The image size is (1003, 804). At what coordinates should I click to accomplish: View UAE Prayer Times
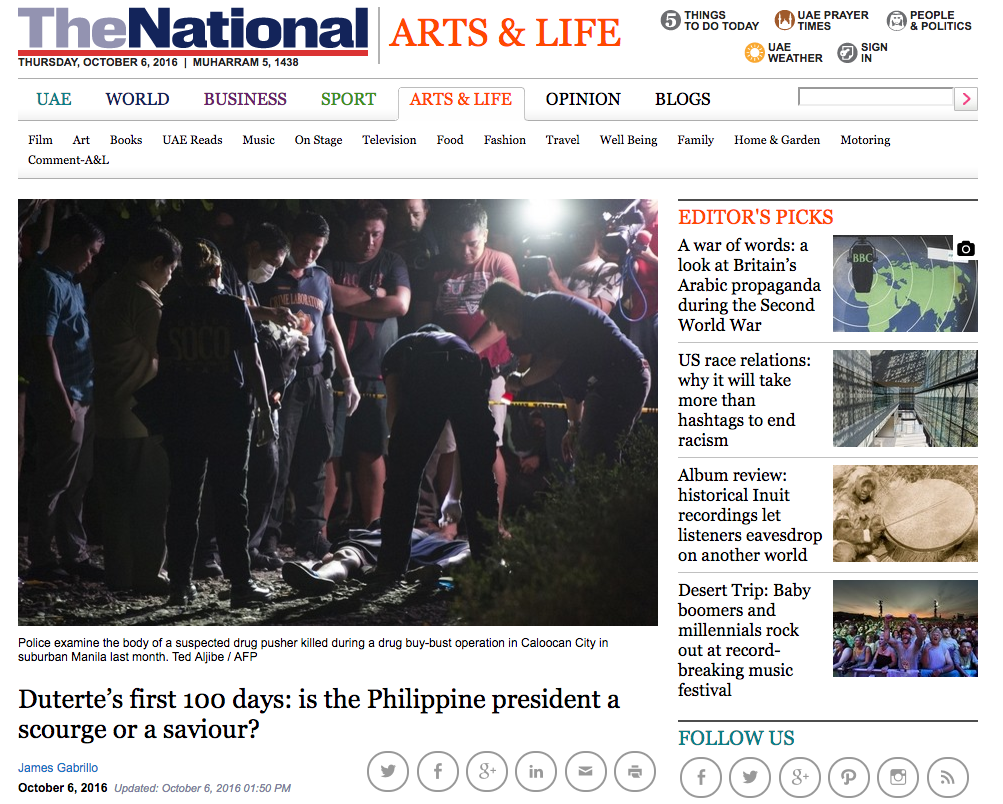coord(821,20)
